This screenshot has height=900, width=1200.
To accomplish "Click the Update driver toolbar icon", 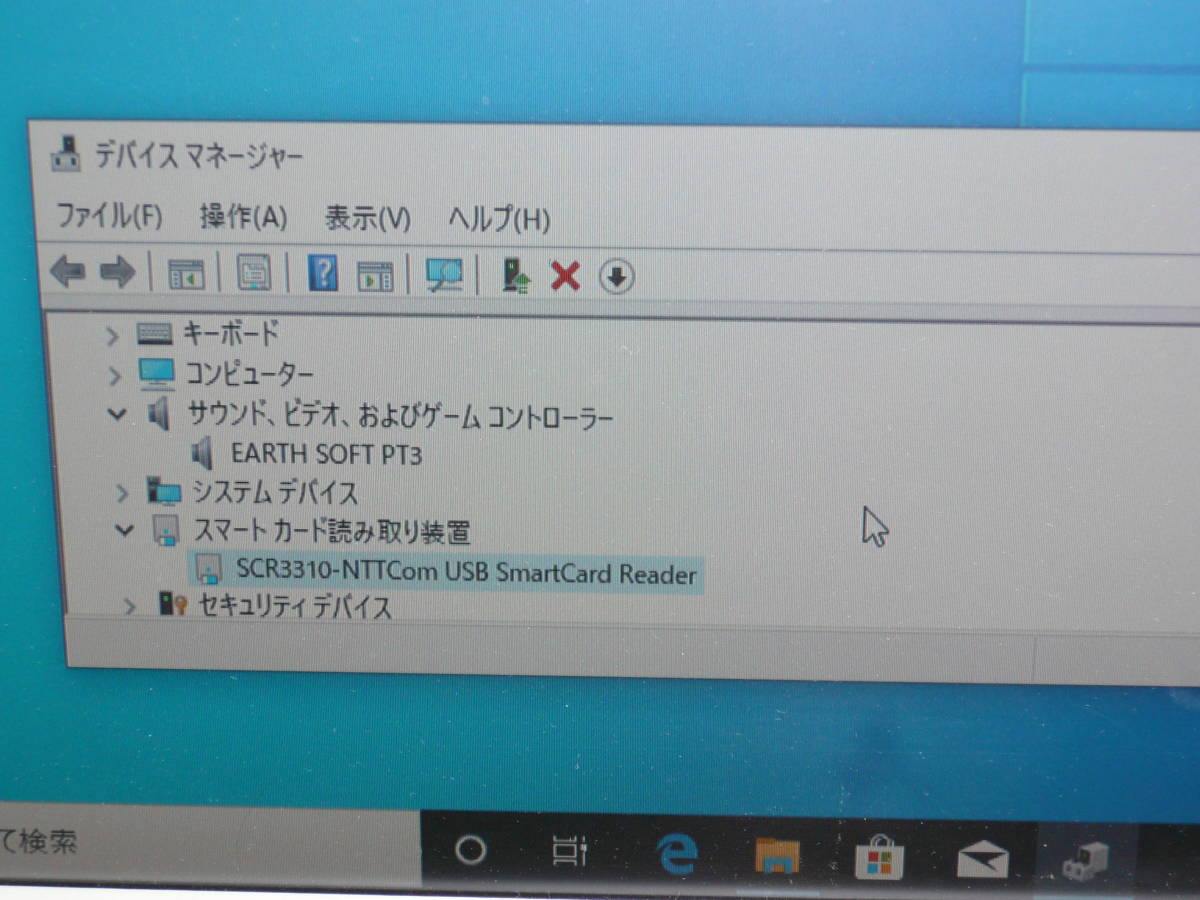I will (516, 274).
